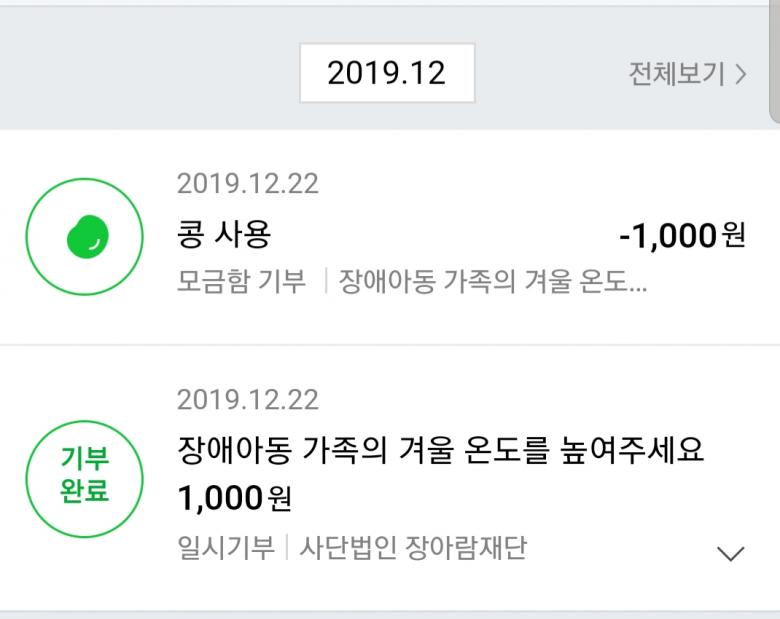The image size is (780, 619).
Task: Tap the green bean icon
Action: [87, 238]
